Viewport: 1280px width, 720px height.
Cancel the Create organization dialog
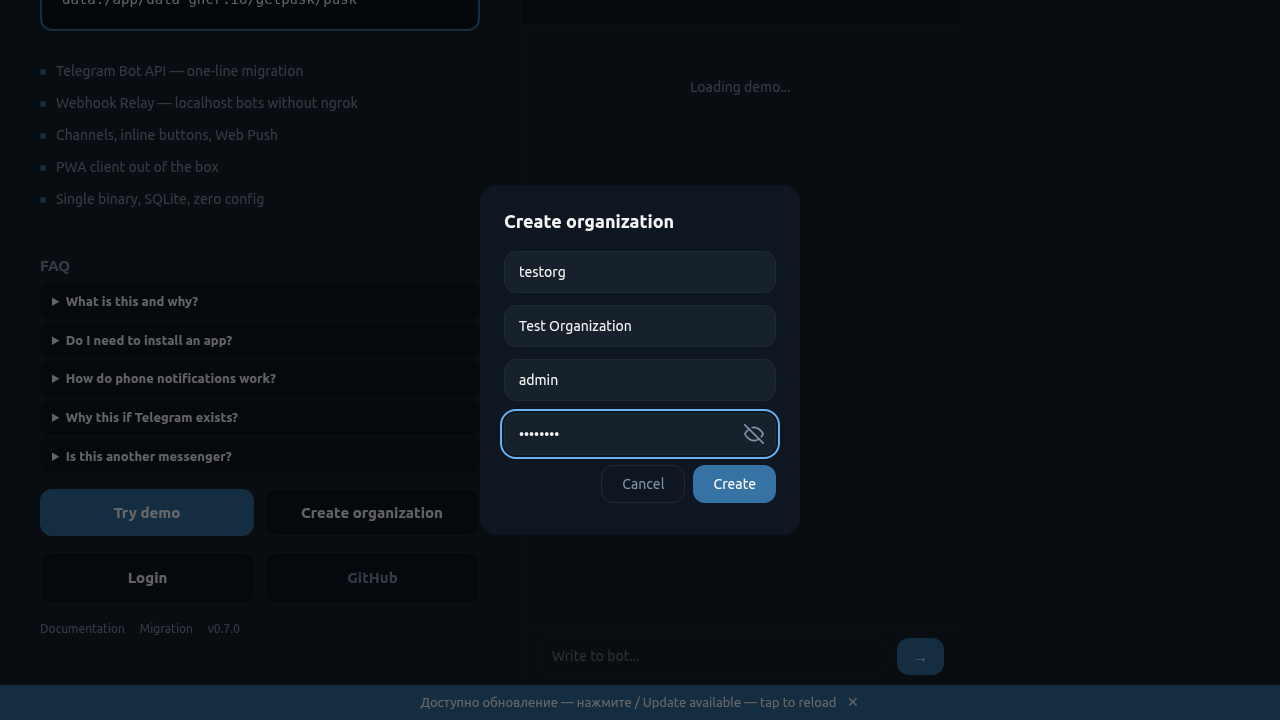point(643,484)
